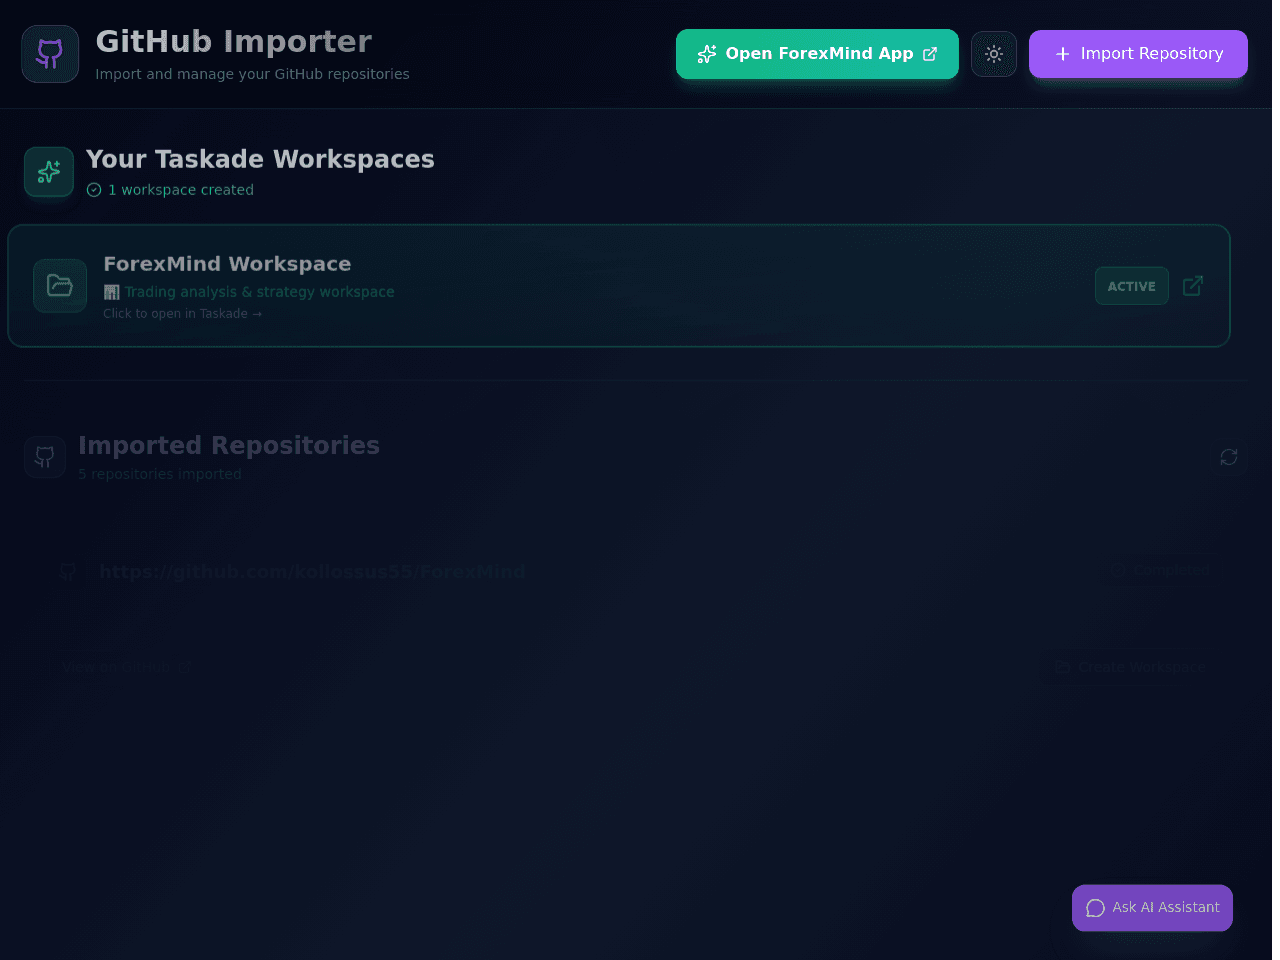Click the GitHub Importer heading
Viewport: 1280px width, 960px height.
point(234,42)
